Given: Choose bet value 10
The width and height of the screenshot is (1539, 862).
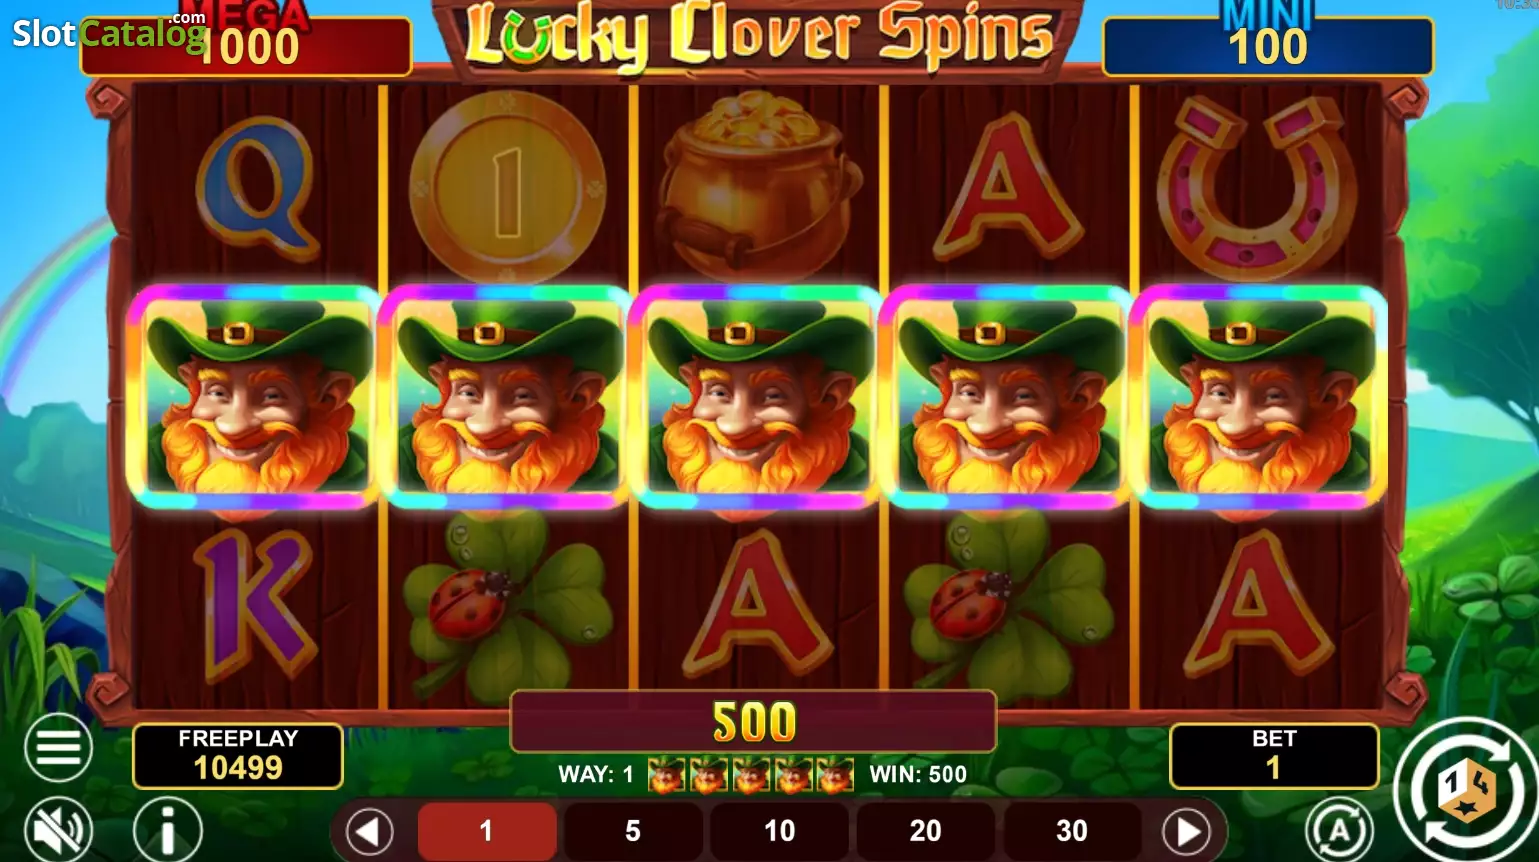Looking at the screenshot, I should tap(779, 831).
